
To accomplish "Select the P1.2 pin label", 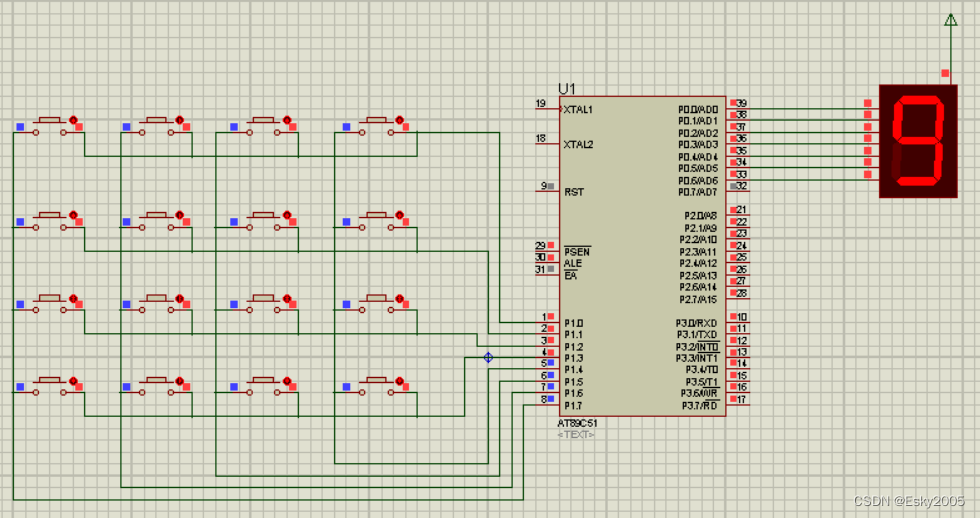I will [x=574, y=347].
